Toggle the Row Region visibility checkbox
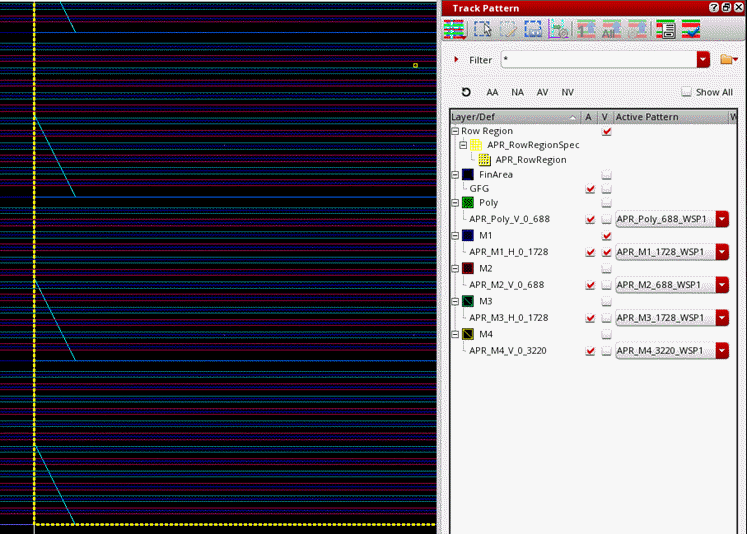 pyautogui.click(x=606, y=131)
